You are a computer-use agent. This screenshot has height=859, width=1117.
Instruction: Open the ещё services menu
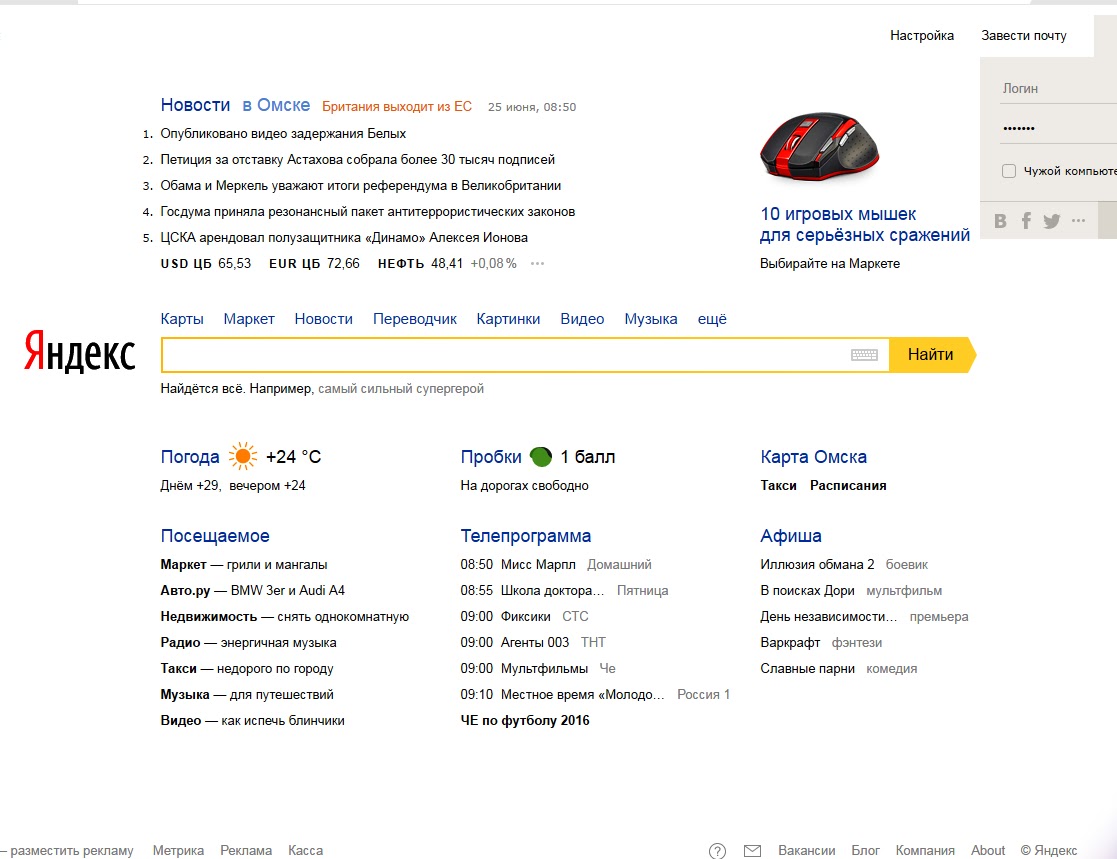(712, 319)
